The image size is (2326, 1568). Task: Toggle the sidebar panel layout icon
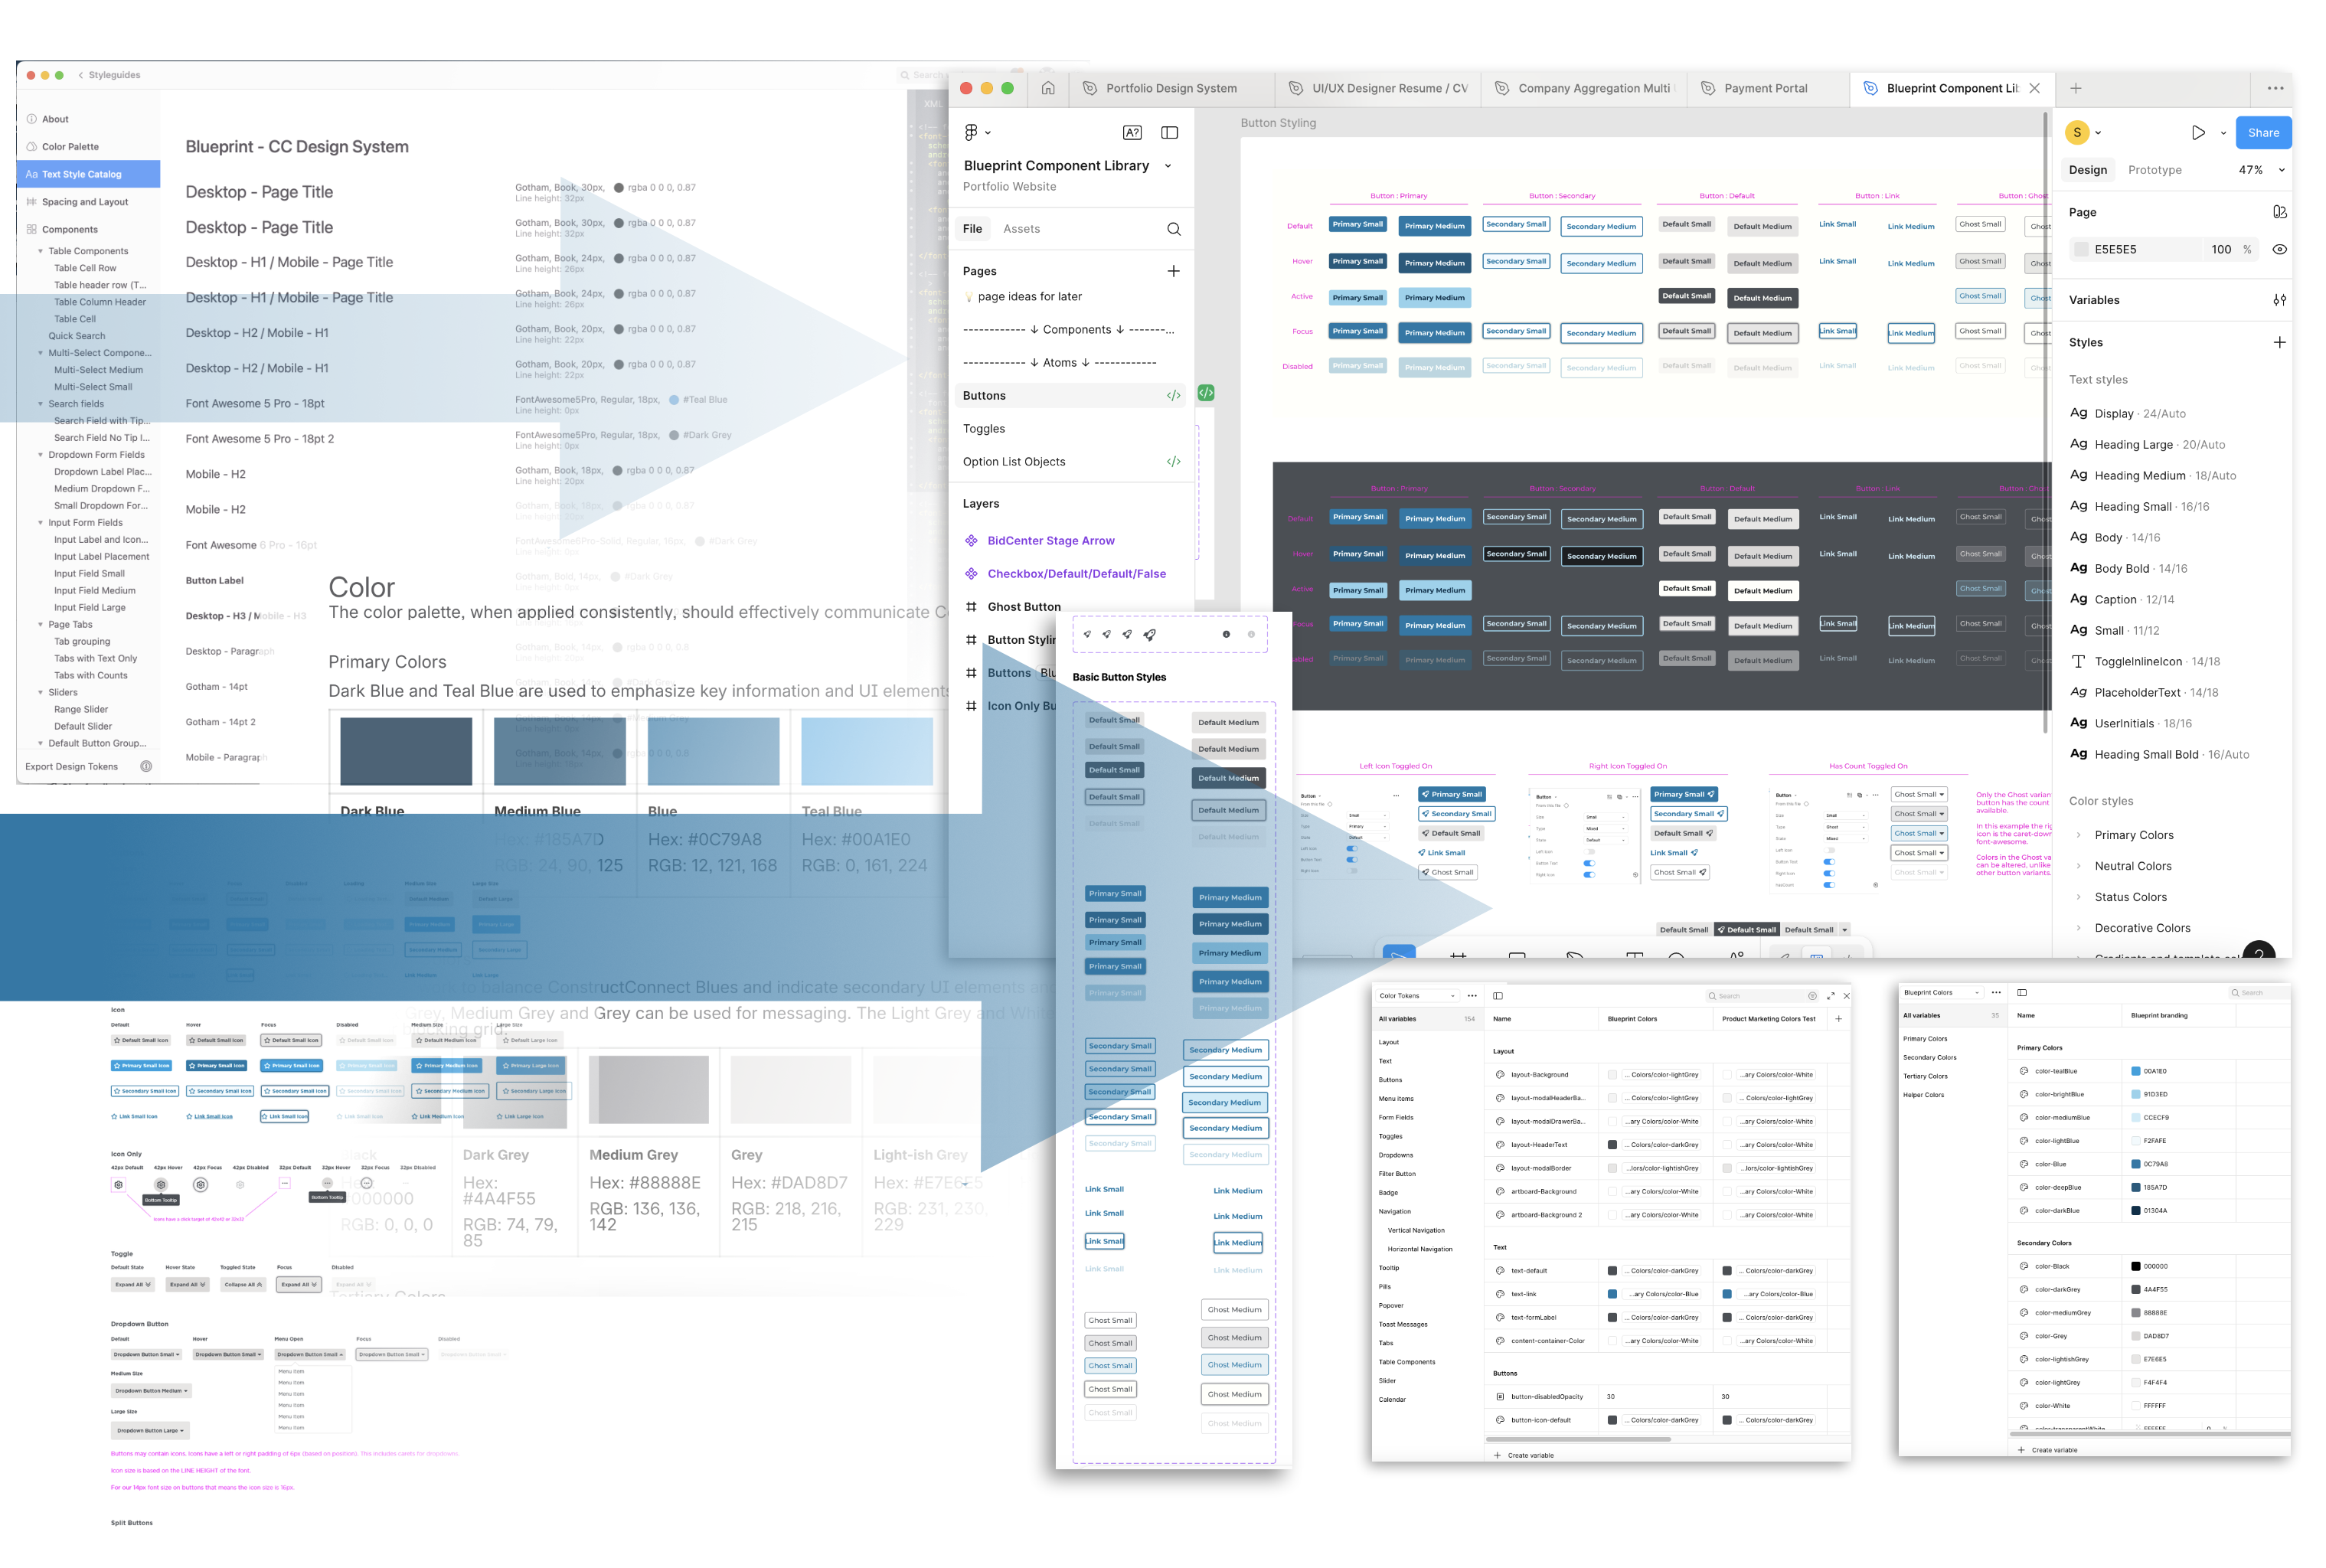[1169, 132]
